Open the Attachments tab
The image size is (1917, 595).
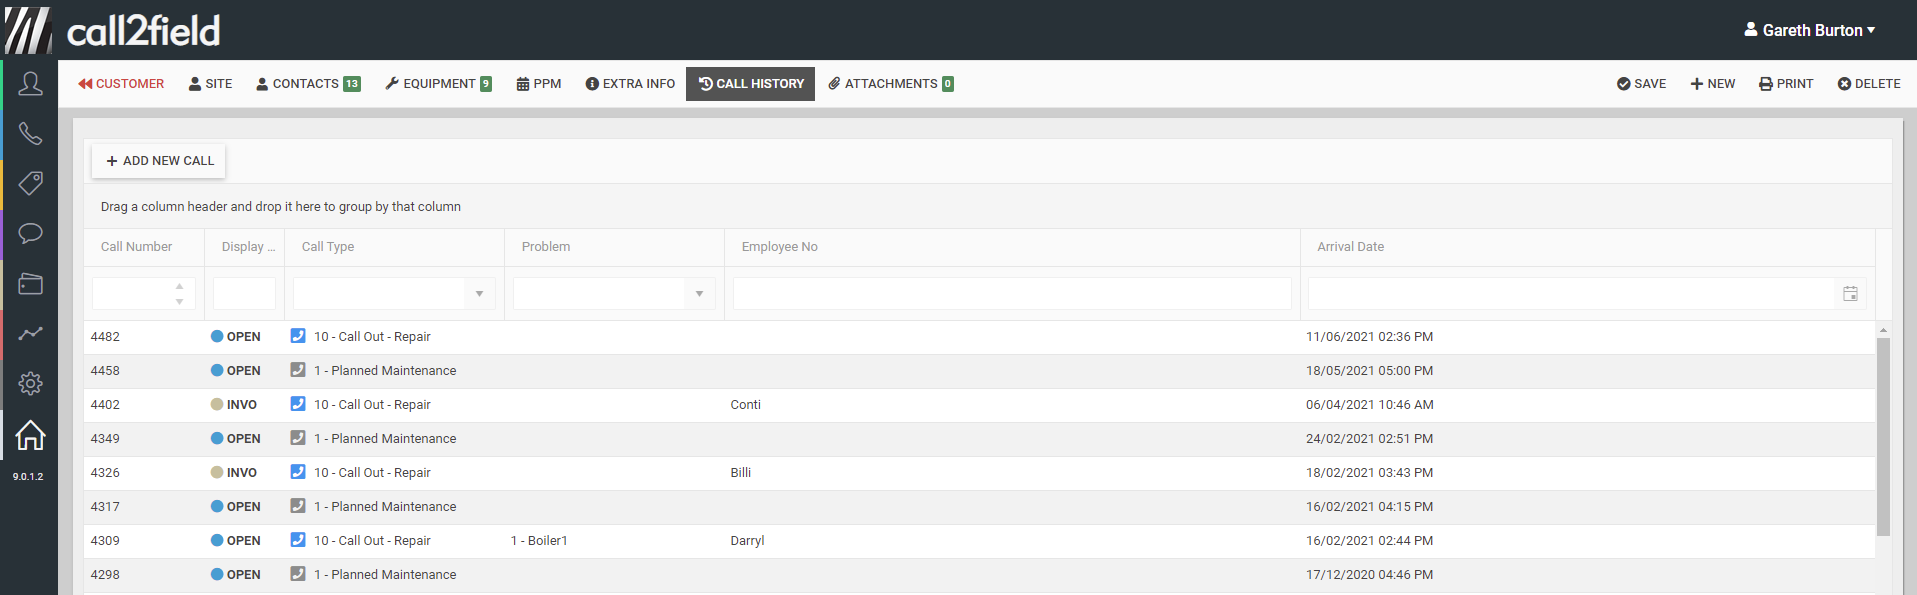coord(890,84)
